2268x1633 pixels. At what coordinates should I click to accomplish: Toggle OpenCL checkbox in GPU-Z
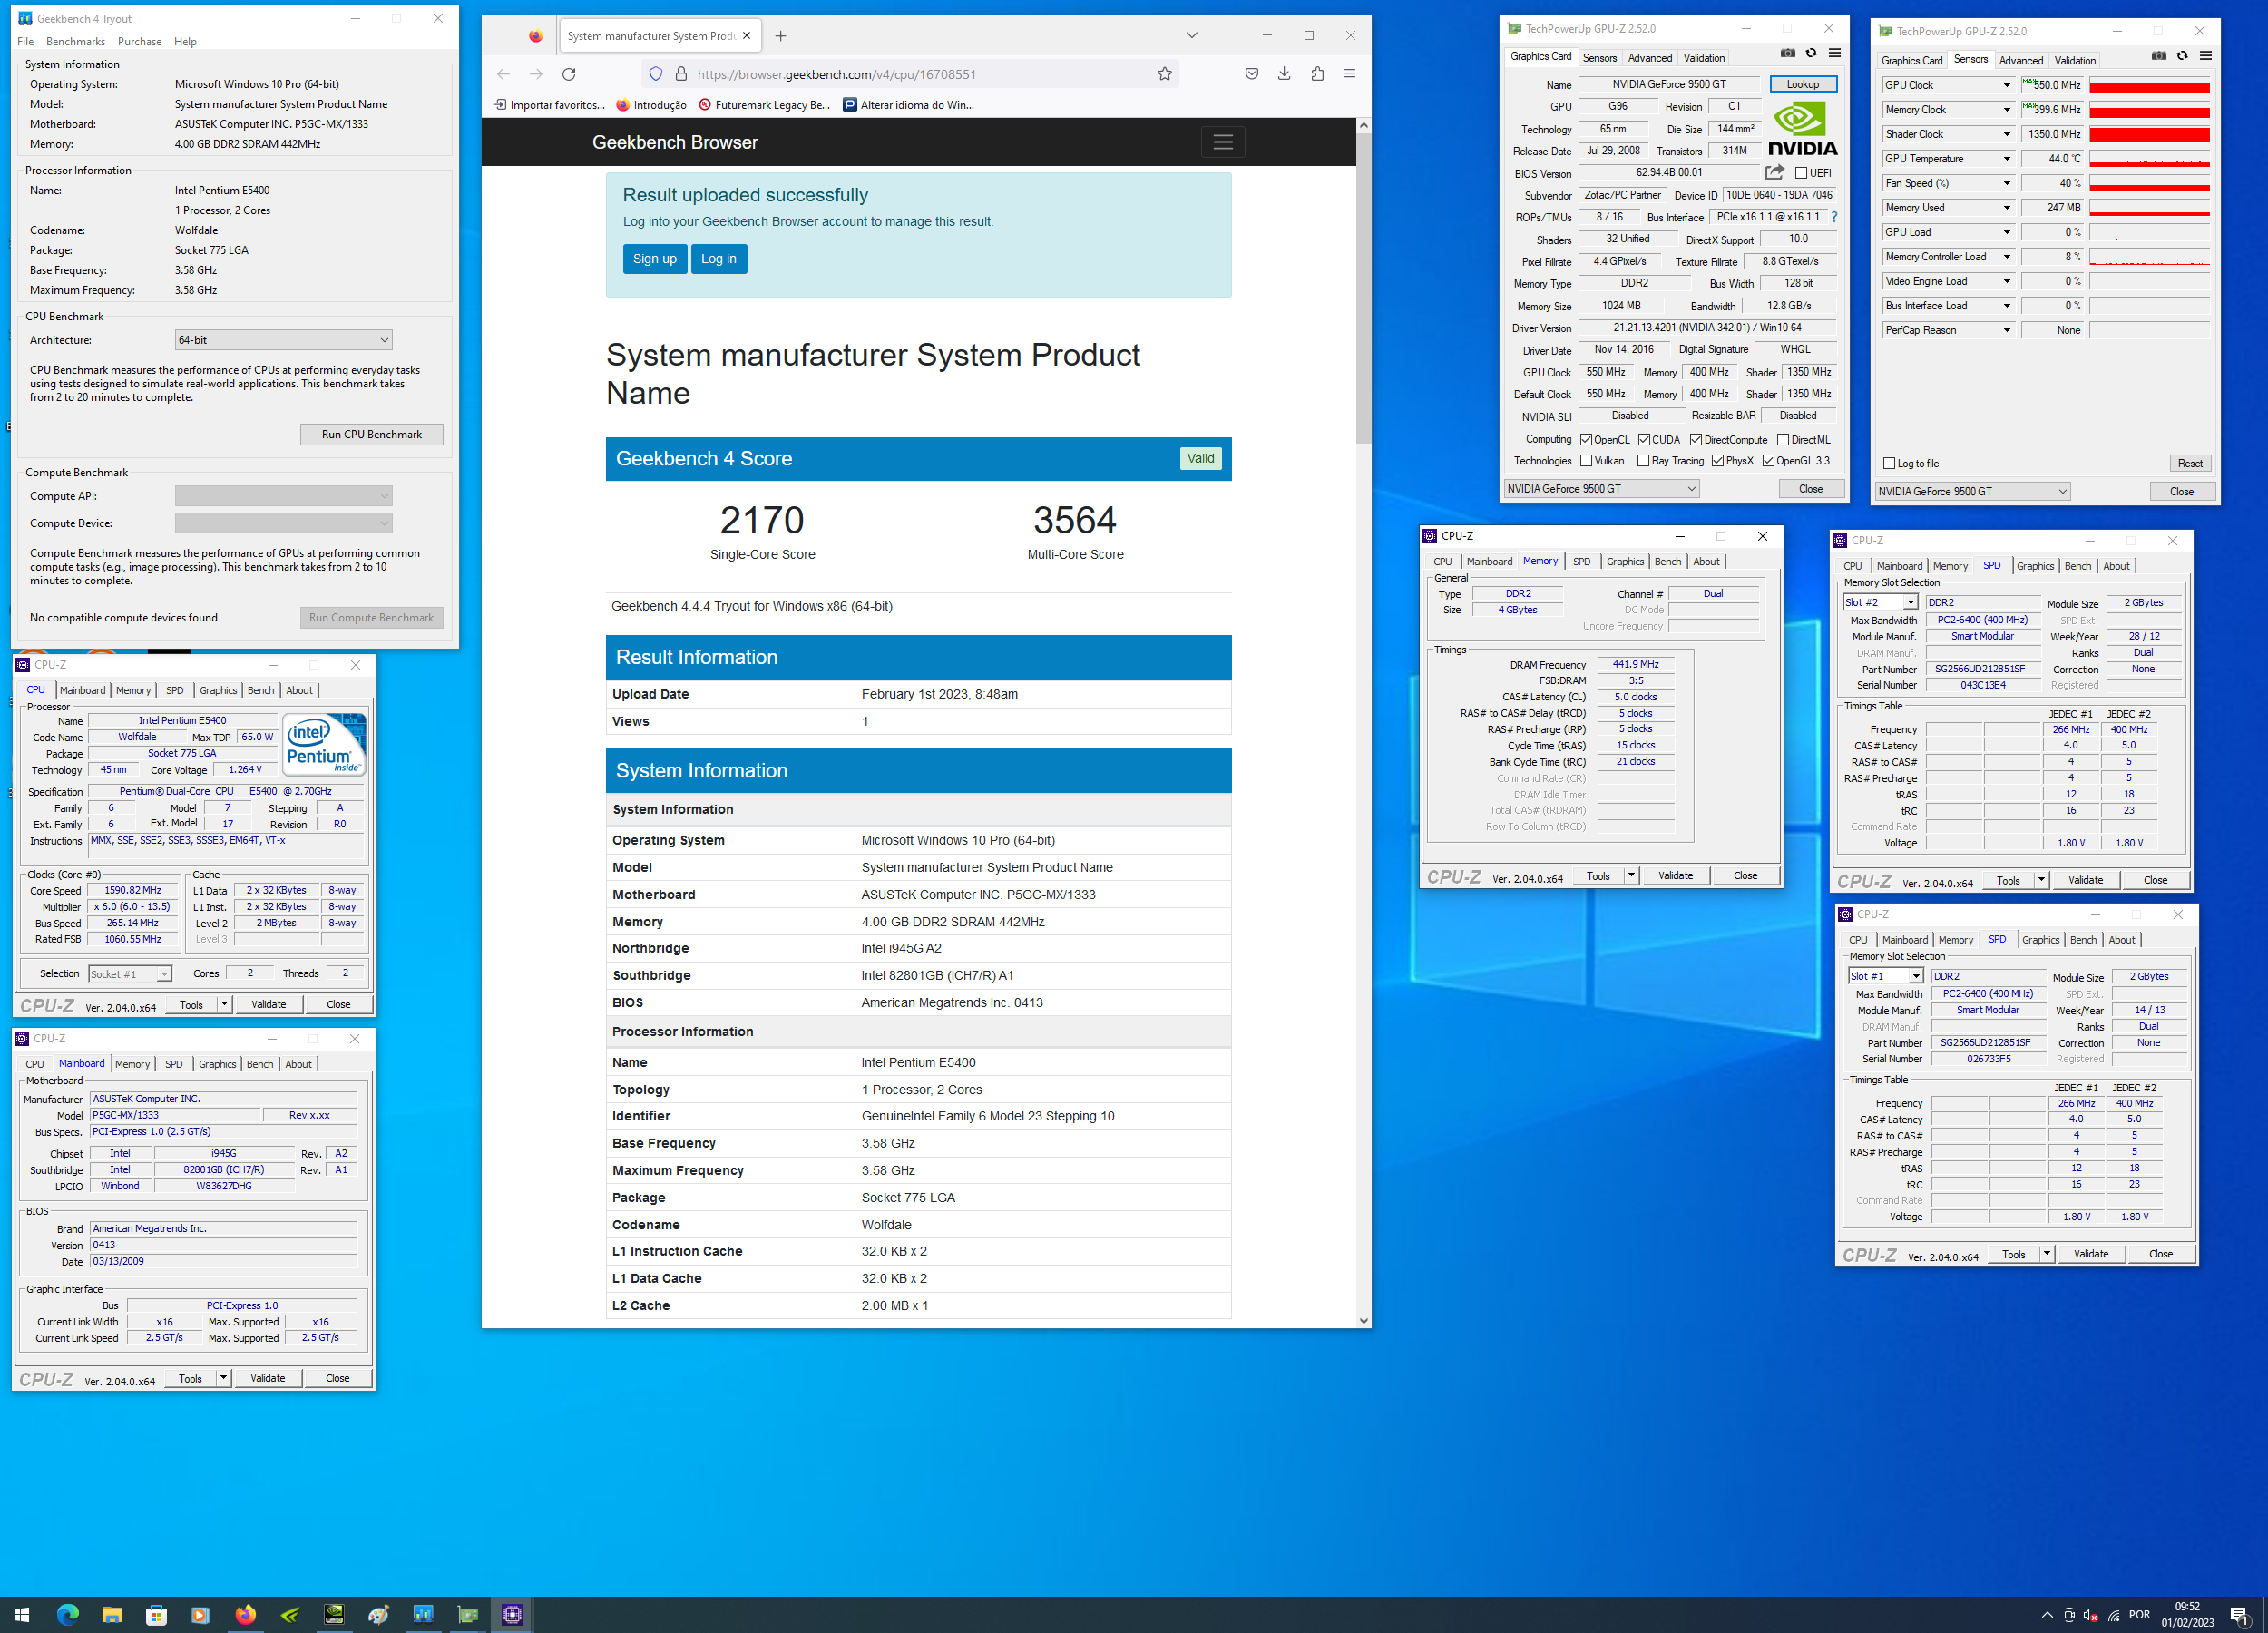(1586, 440)
